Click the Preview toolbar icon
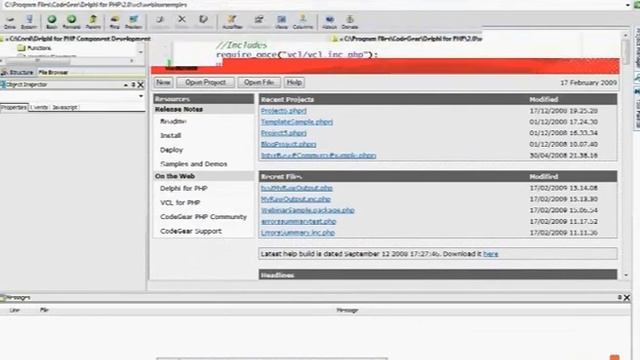The height and width of the screenshot is (360, 640). pyautogui.click(x=133, y=22)
